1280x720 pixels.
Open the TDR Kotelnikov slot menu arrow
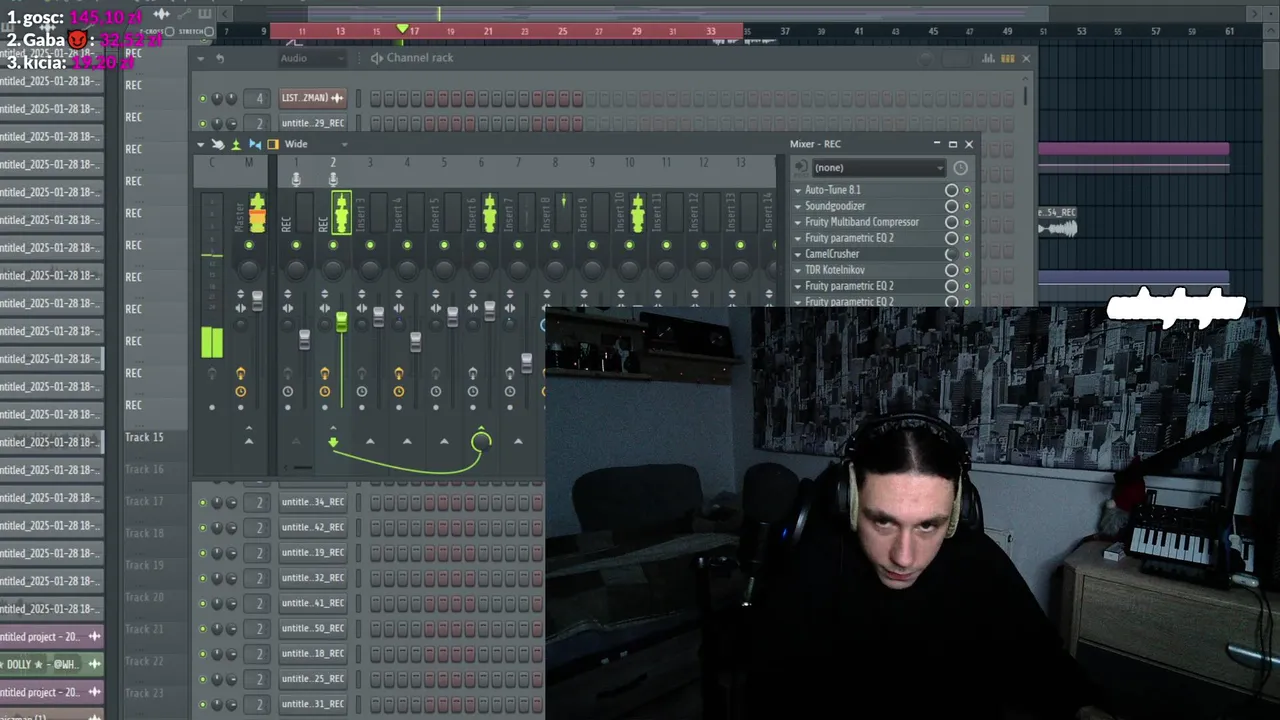point(798,270)
